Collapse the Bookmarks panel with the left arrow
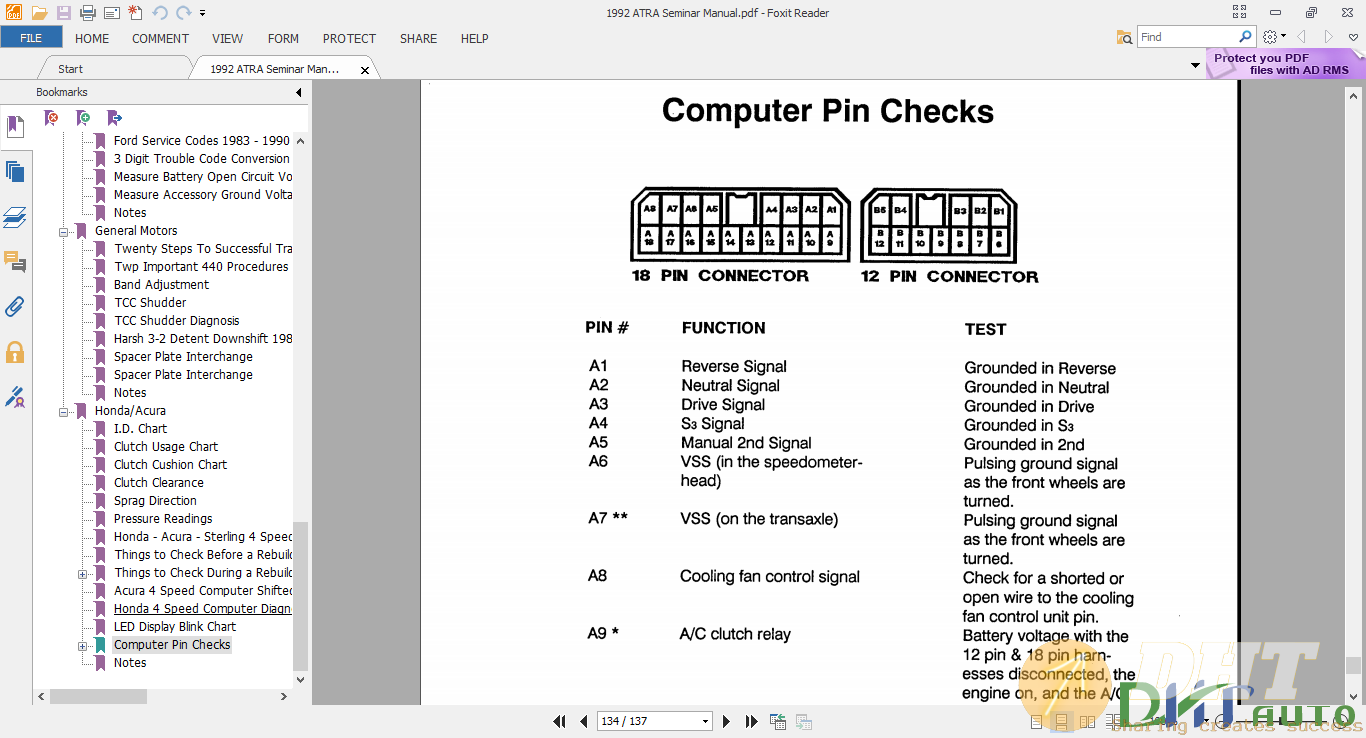The height and width of the screenshot is (738, 1366). (x=298, y=92)
